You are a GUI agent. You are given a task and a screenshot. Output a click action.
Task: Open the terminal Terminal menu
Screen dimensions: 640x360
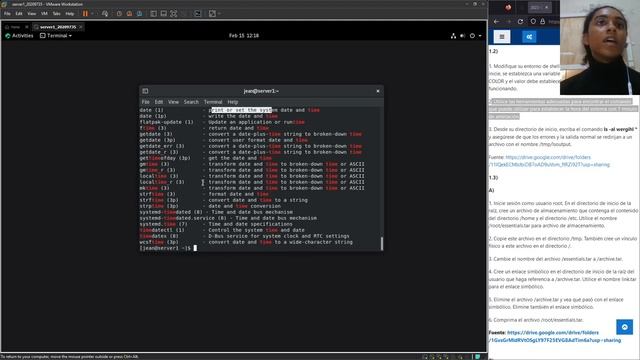(x=213, y=102)
